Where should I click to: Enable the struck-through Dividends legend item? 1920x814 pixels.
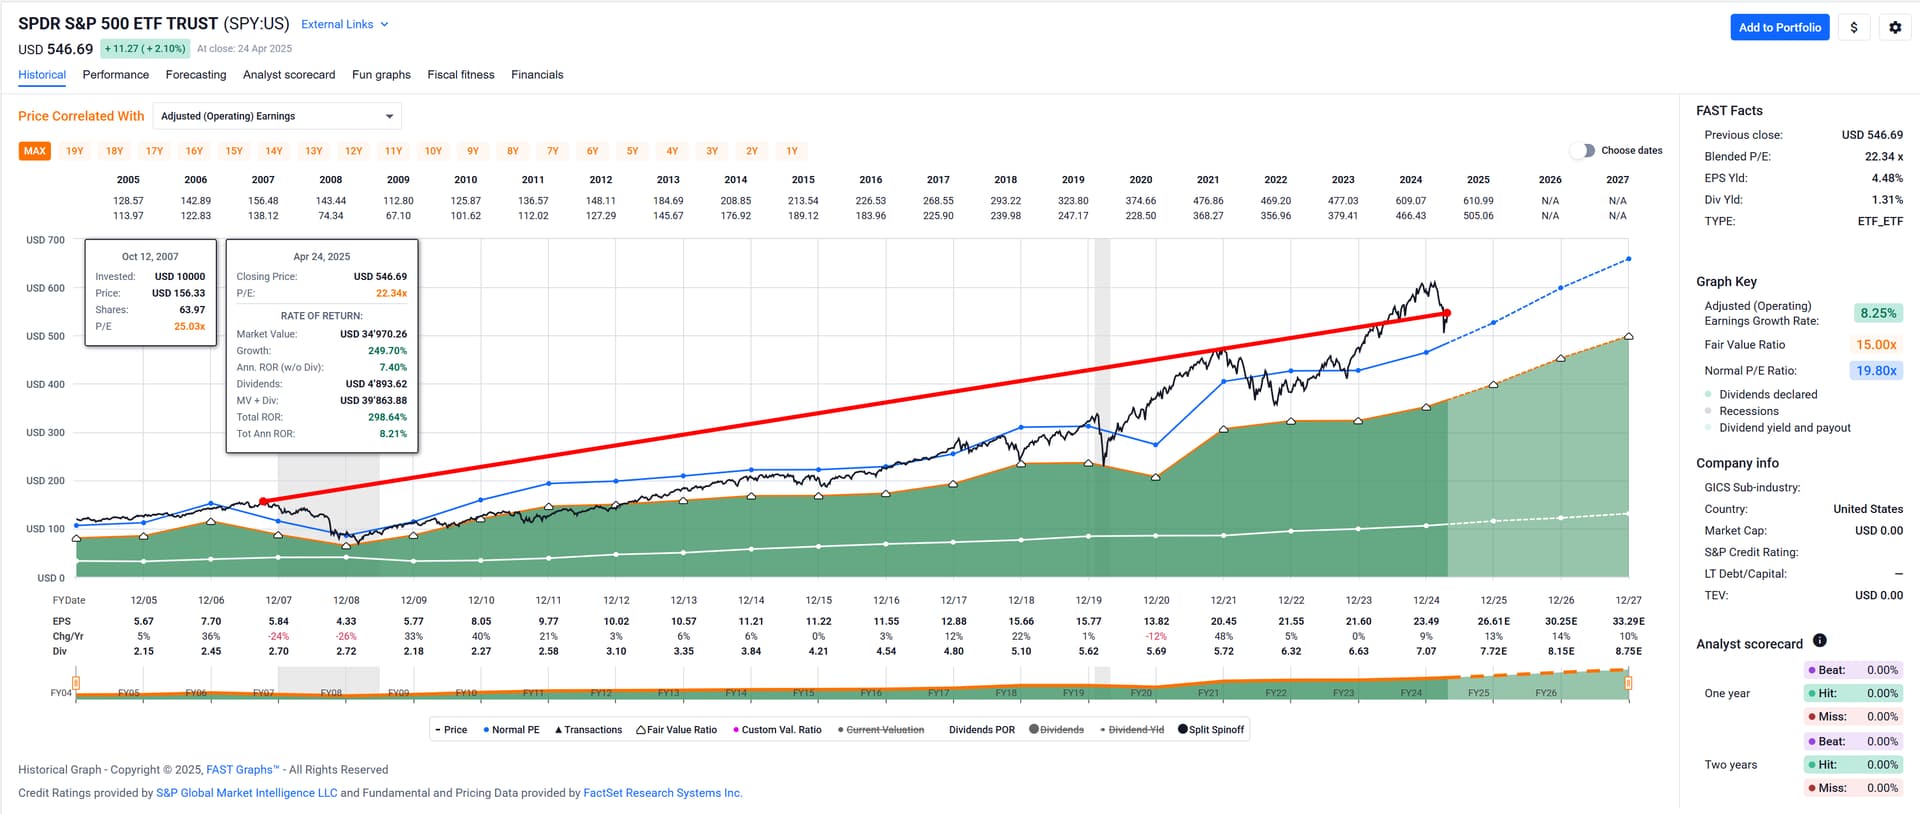coord(1056,730)
